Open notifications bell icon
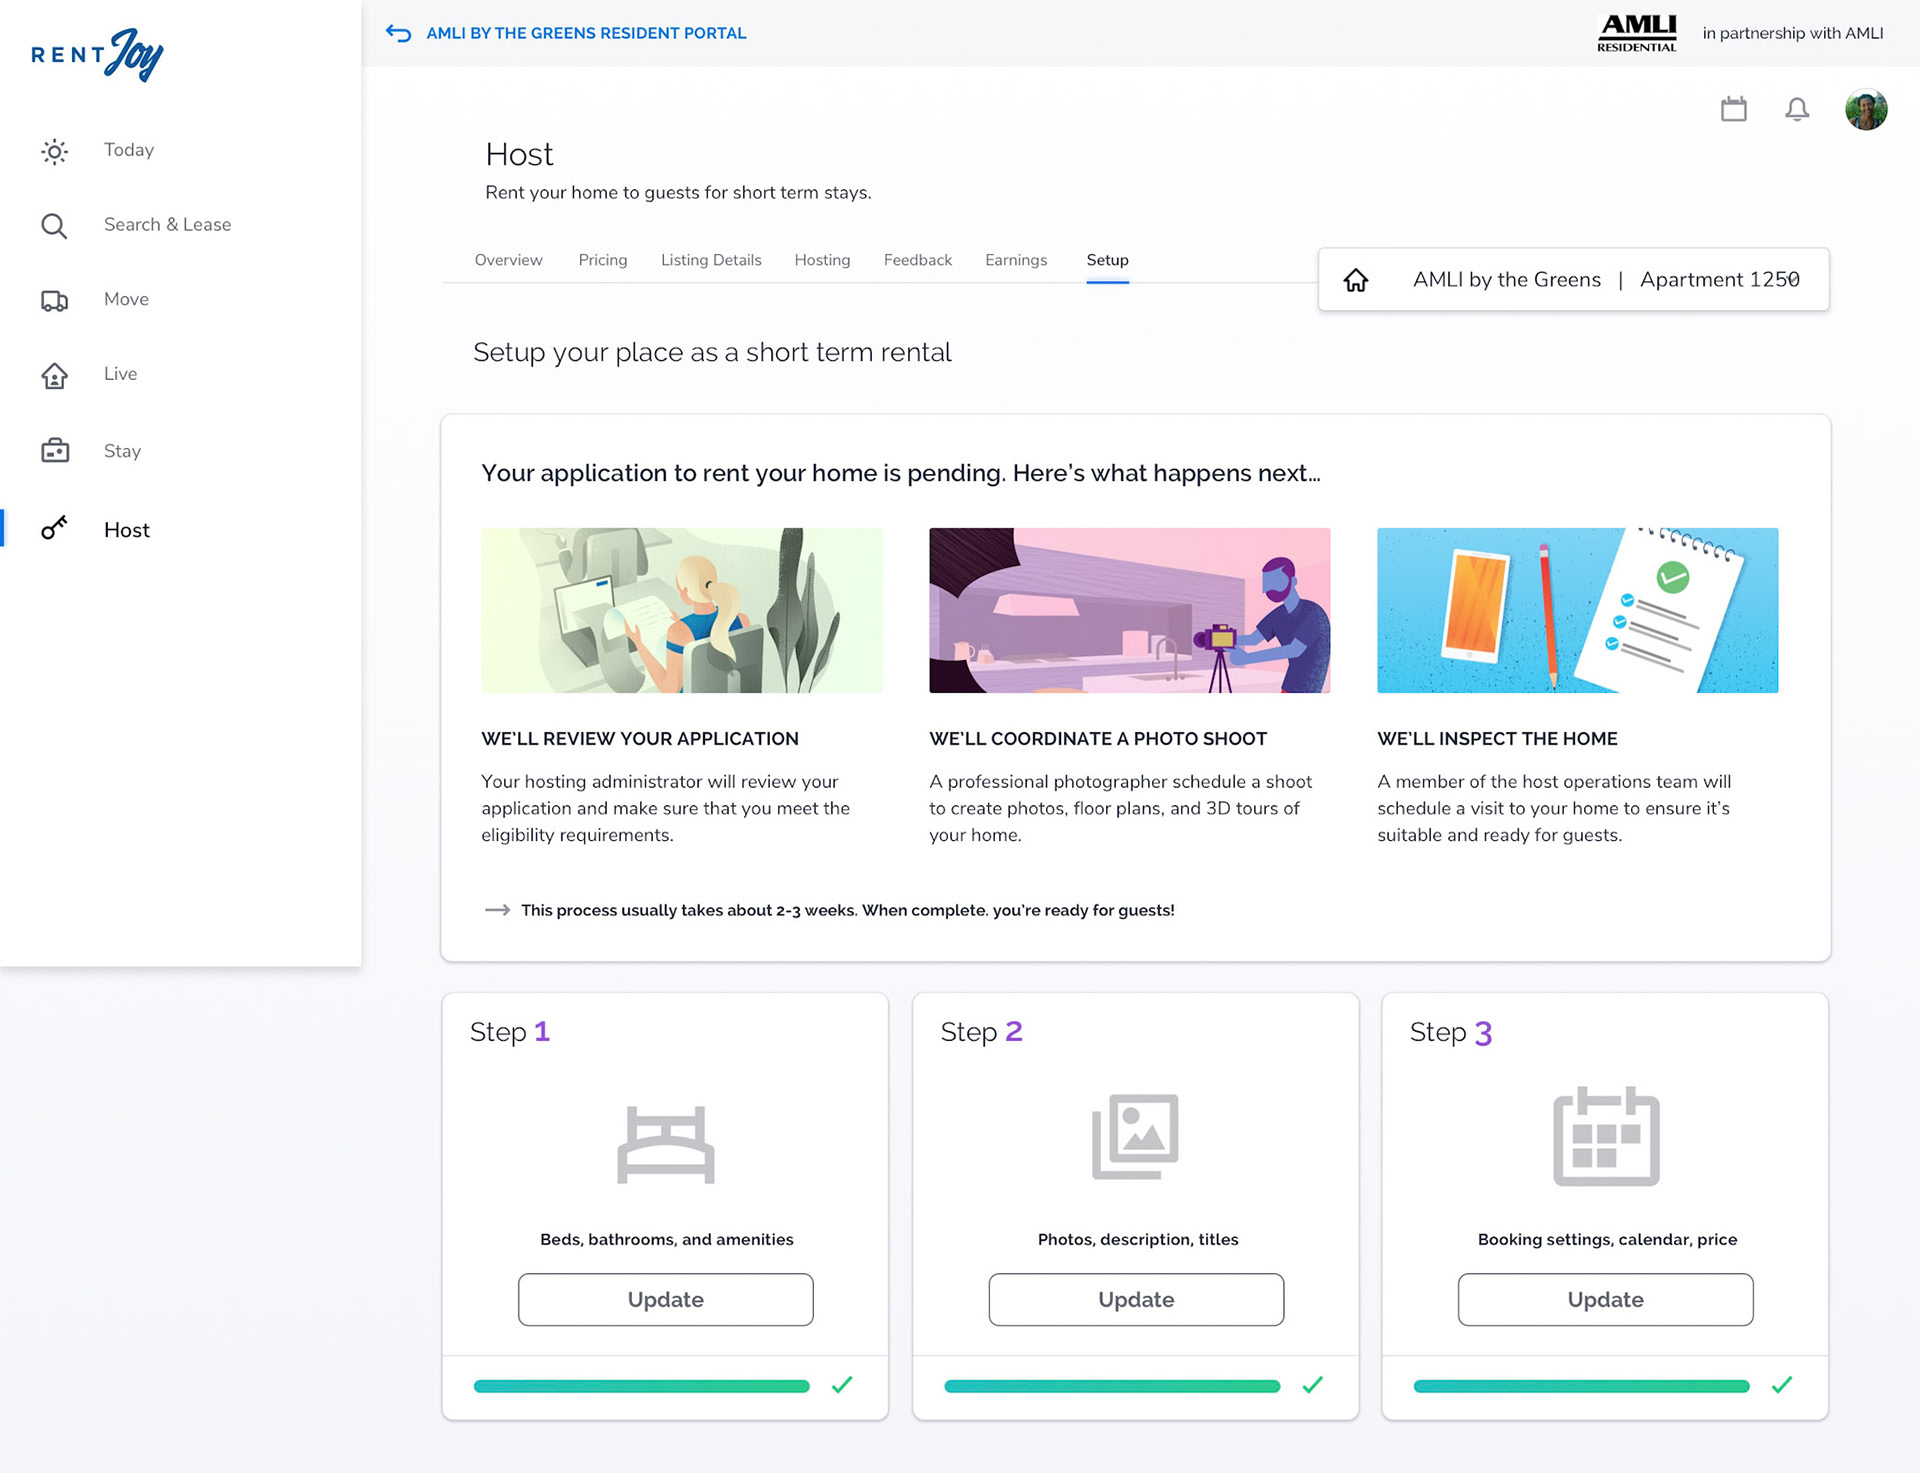1920x1473 pixels. (1796, 109)
